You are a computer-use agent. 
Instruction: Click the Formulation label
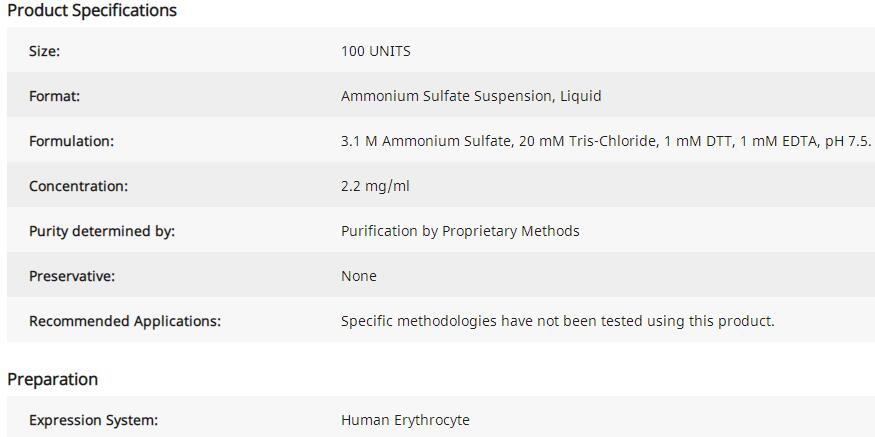pos(71,141)
